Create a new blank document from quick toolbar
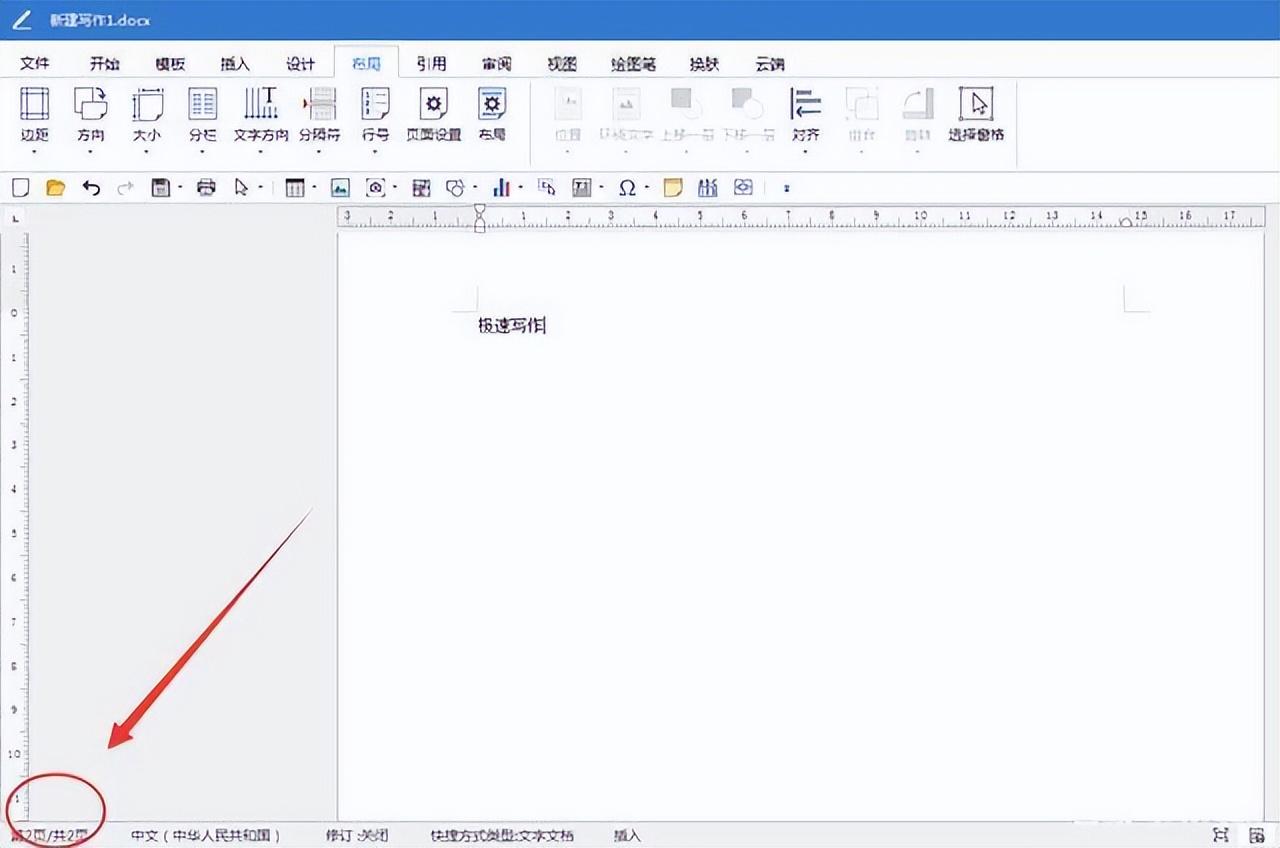The image size is (1280, 848). (x=21, y=187)
